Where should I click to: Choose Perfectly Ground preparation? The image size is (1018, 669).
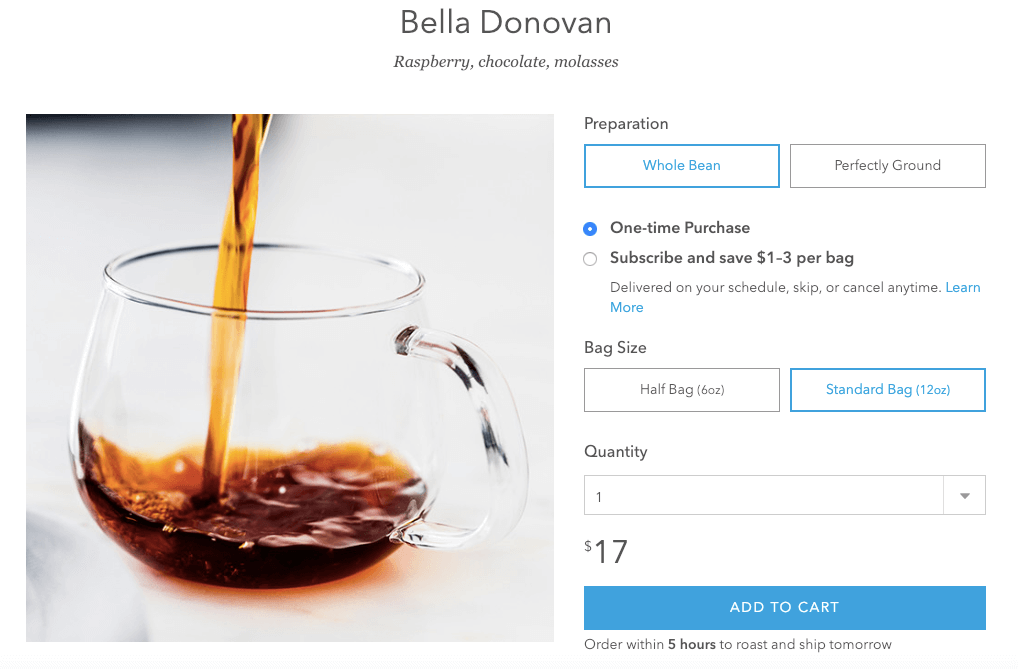(888, 166)
